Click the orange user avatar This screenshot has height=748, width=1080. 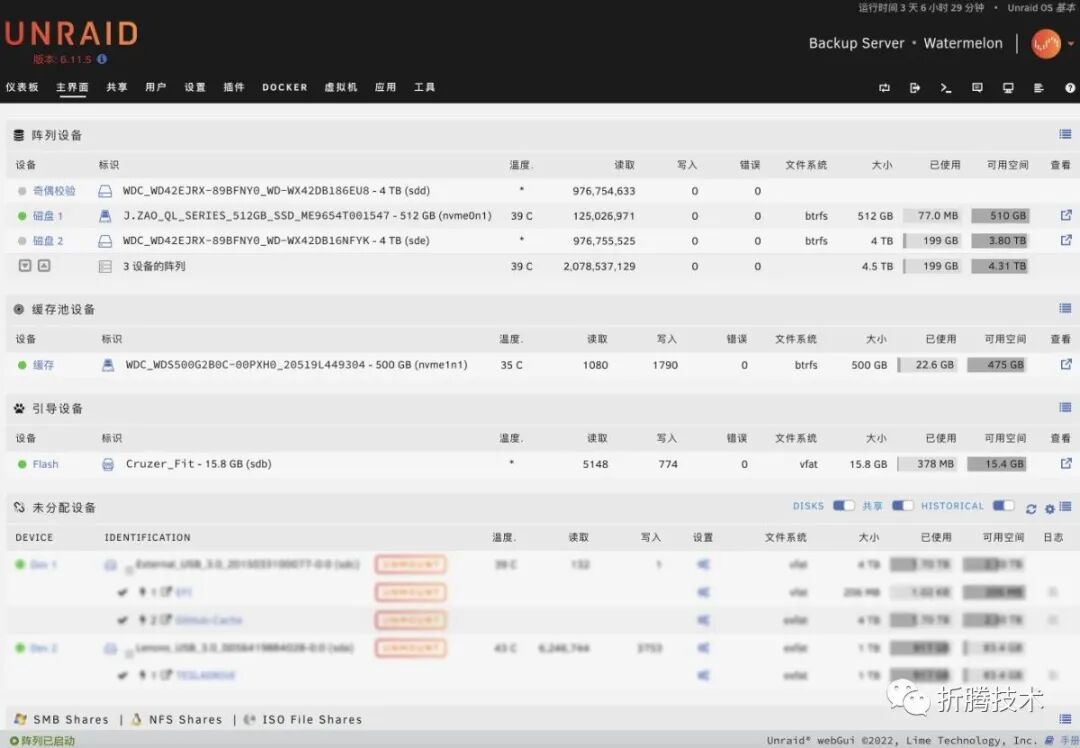click(x=1046, y=44)
